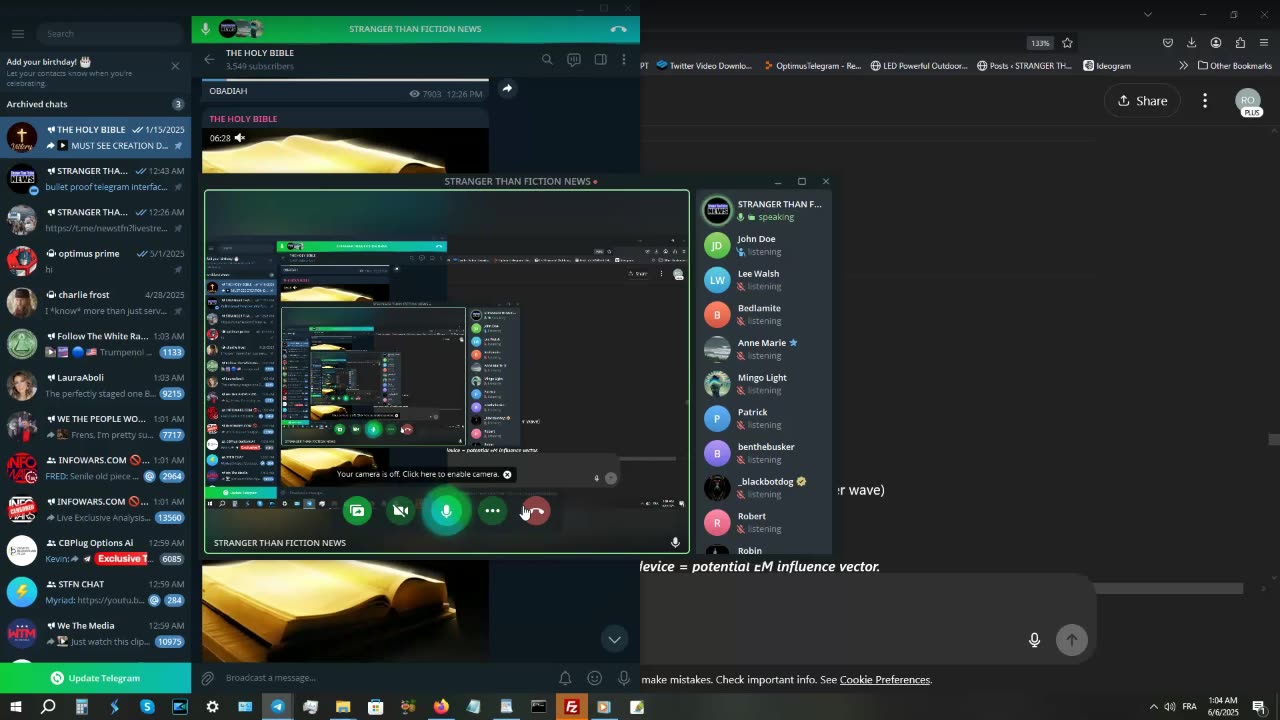Screen dimensions: 1280x720
Task: Unmute the 06:28 video preview
Action: point(239,138)
